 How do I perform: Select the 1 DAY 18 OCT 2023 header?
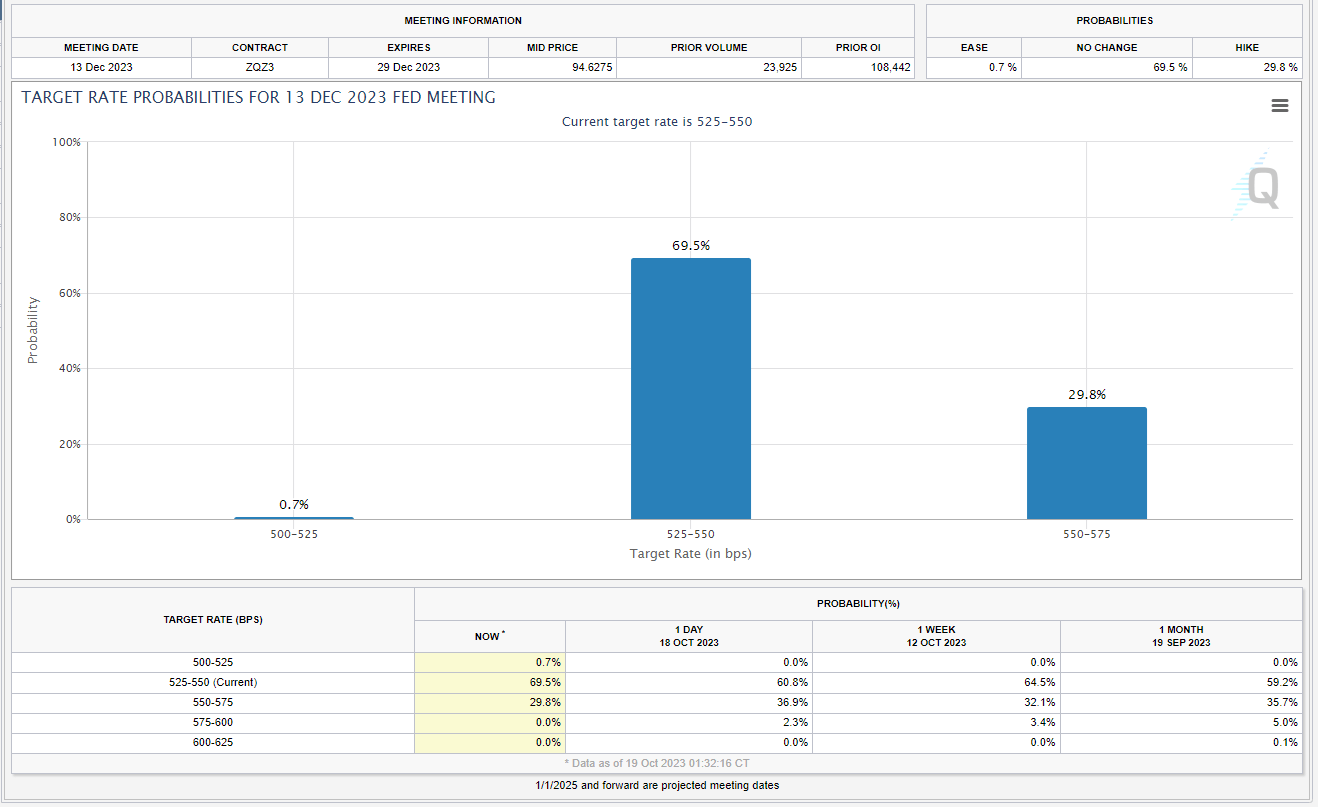click(x=688, y=636)
